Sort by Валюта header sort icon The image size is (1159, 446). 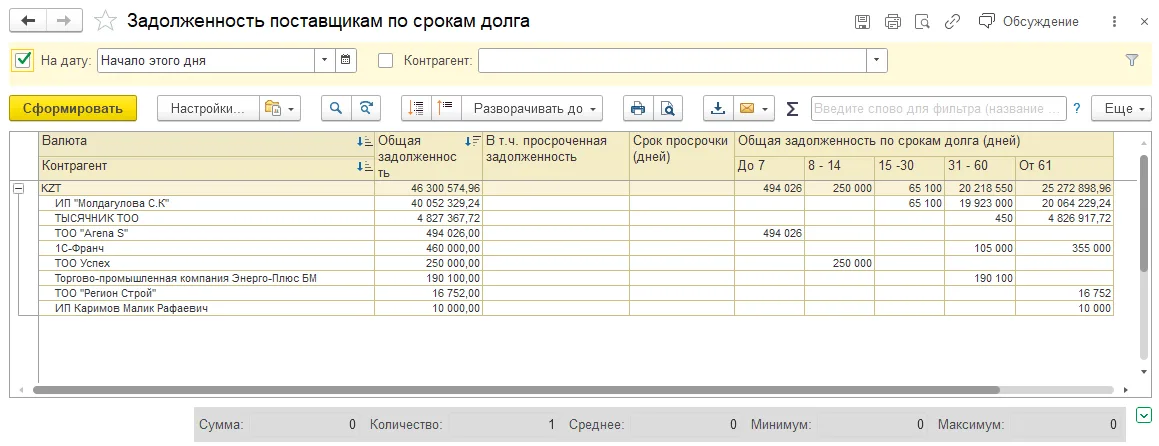click(x=364, y=141)
